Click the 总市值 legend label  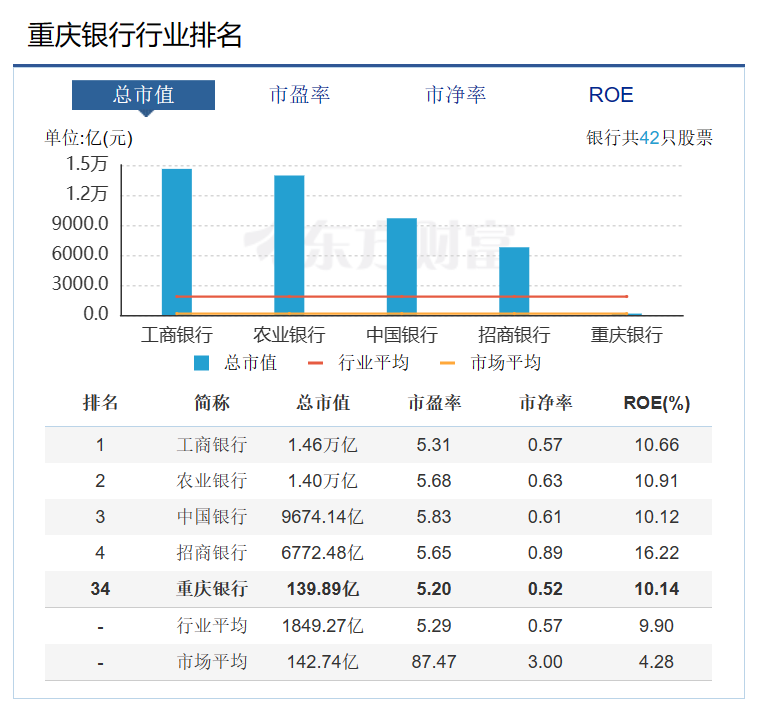(251, 363)
